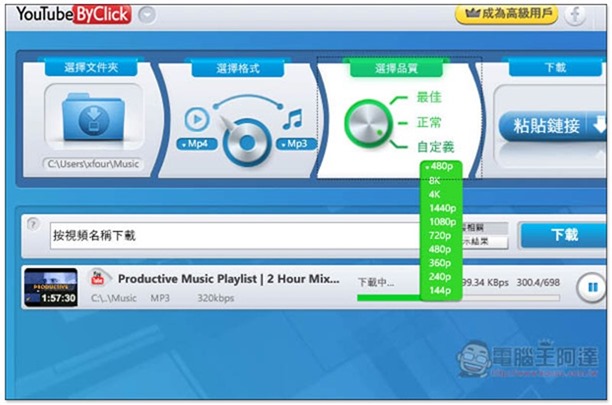Pause the Productive Music Playlist download
Image resolution: width=612 pixels, height=405 pixels.
[590, 288]
